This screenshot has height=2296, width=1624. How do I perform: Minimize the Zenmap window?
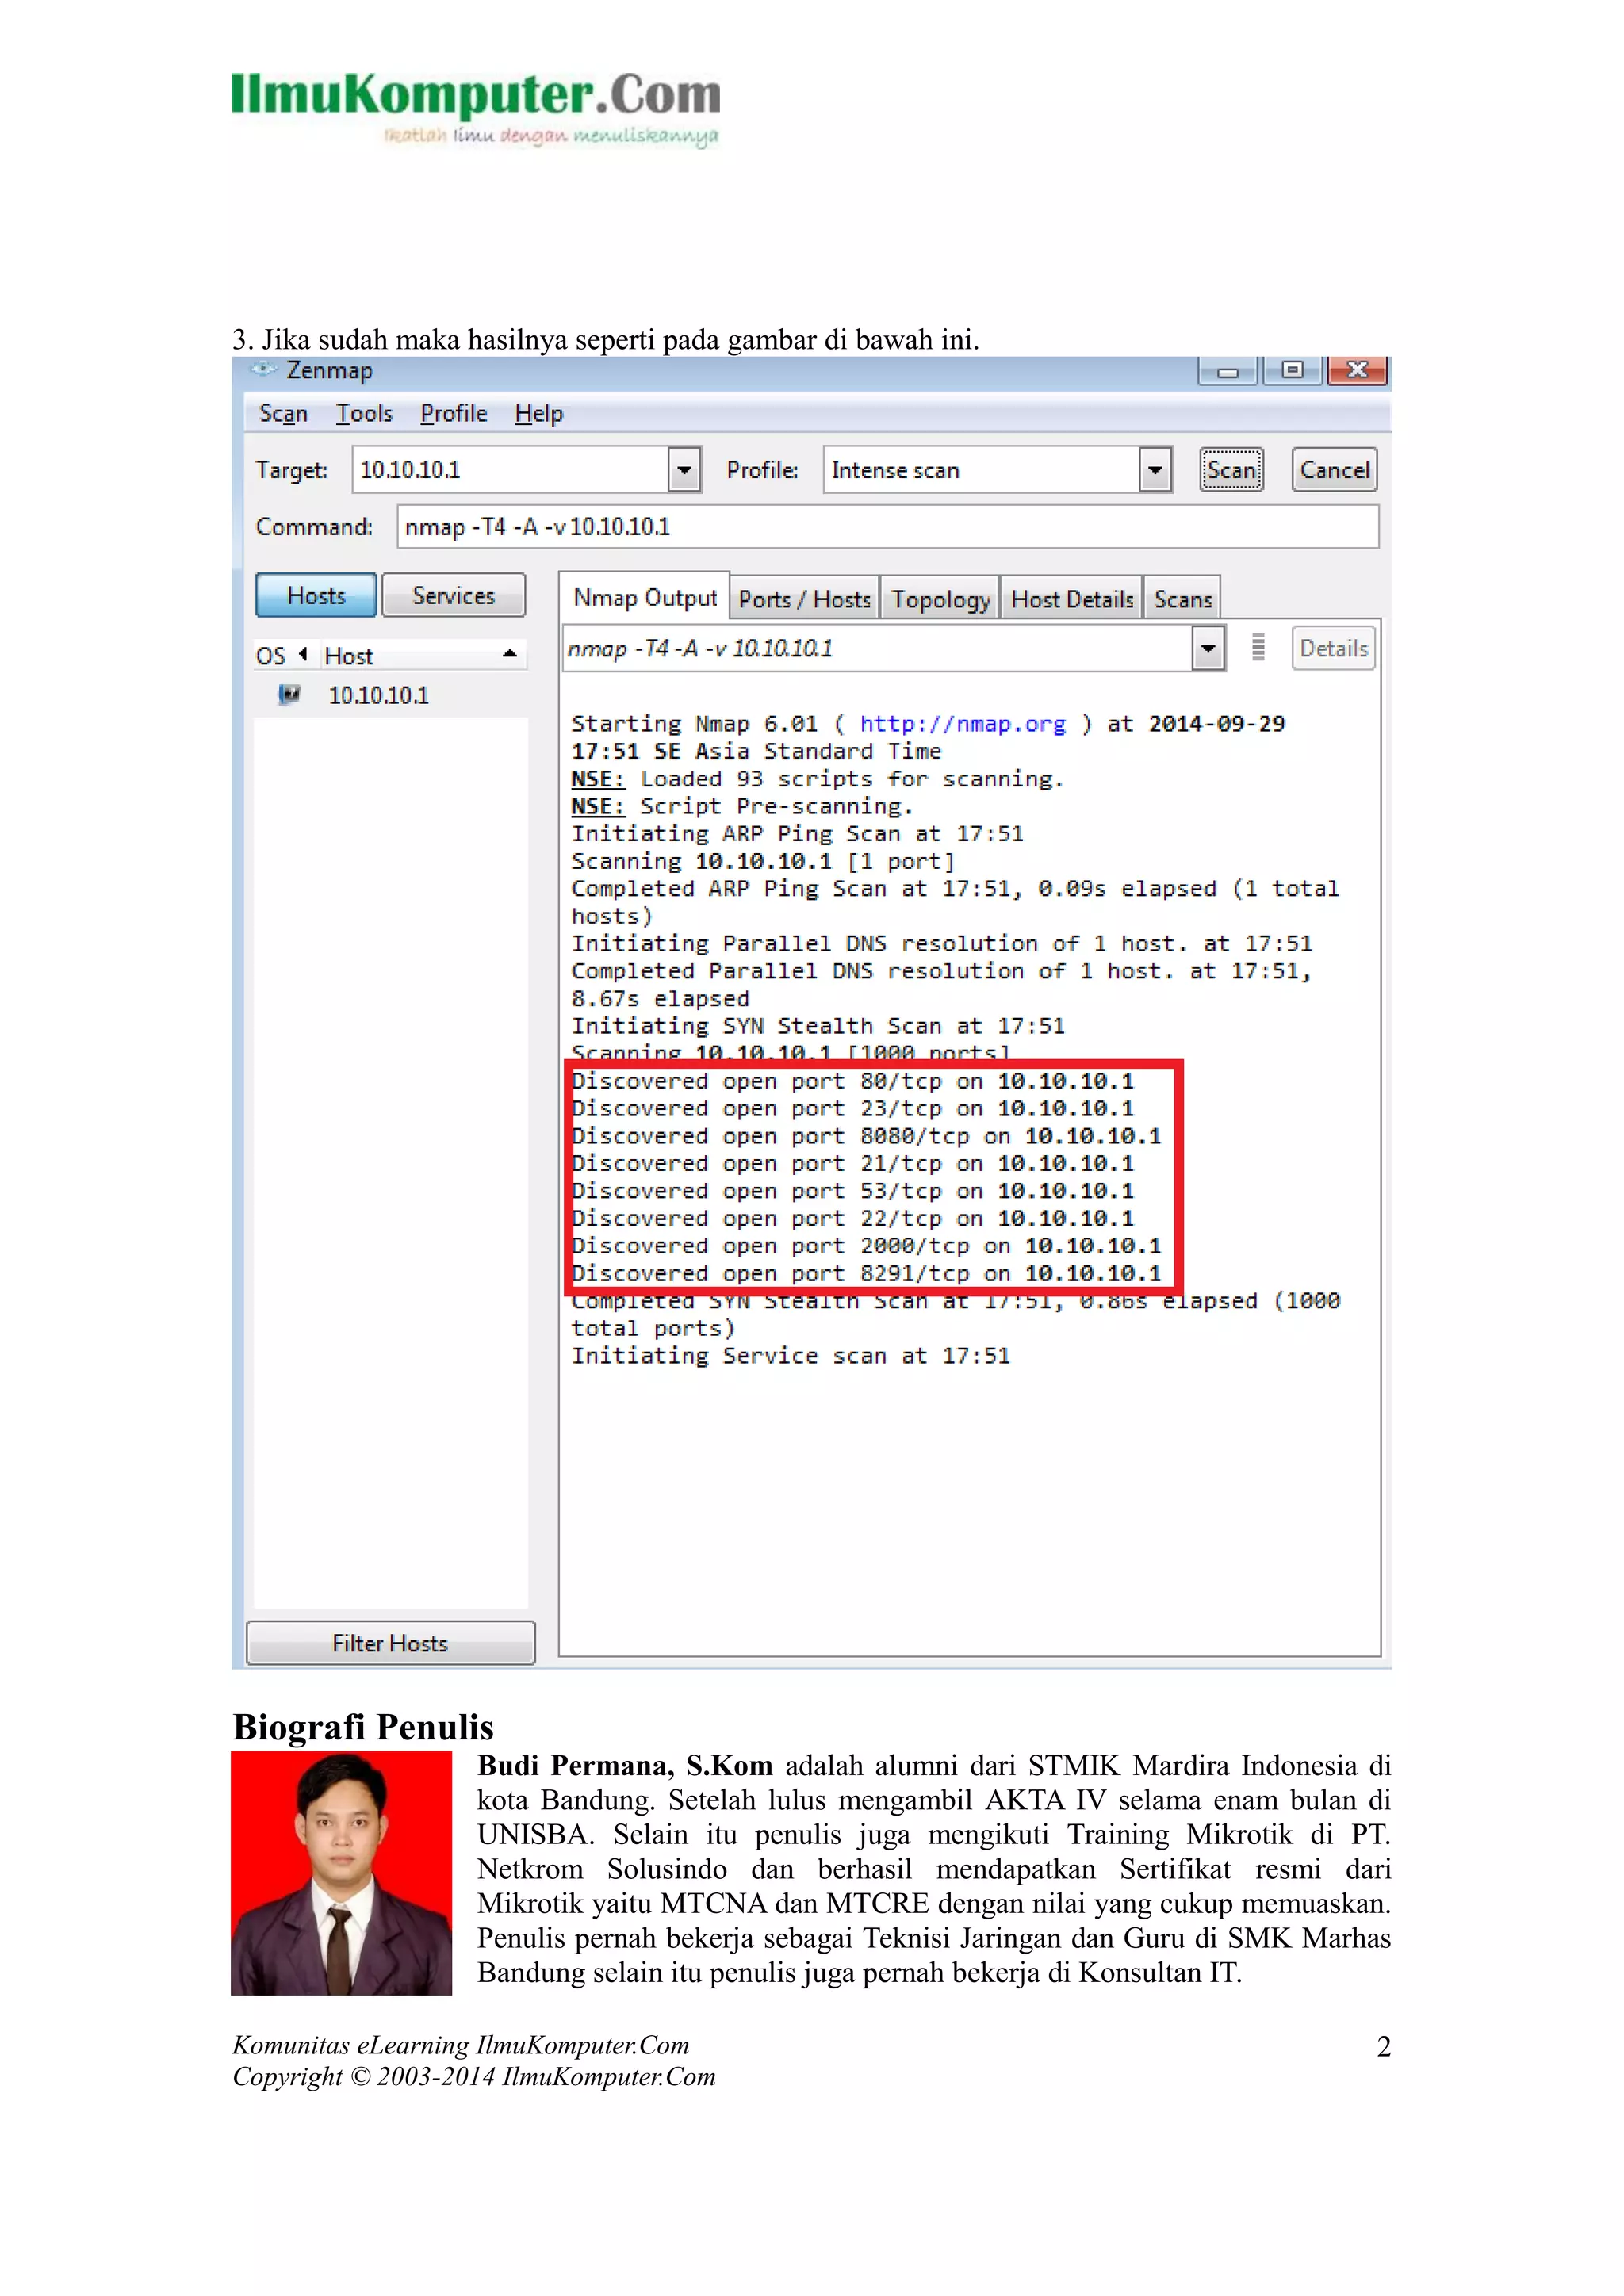(x=1228, y=371)
